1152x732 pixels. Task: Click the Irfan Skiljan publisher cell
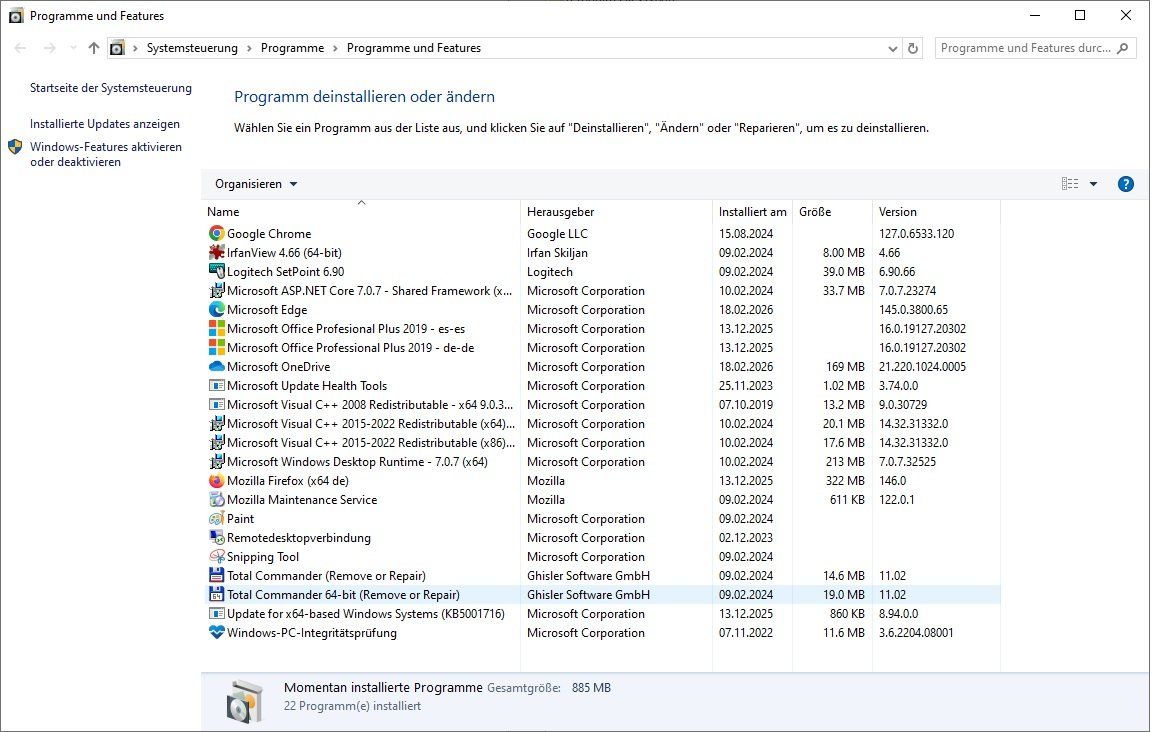[x=557, y=253]
